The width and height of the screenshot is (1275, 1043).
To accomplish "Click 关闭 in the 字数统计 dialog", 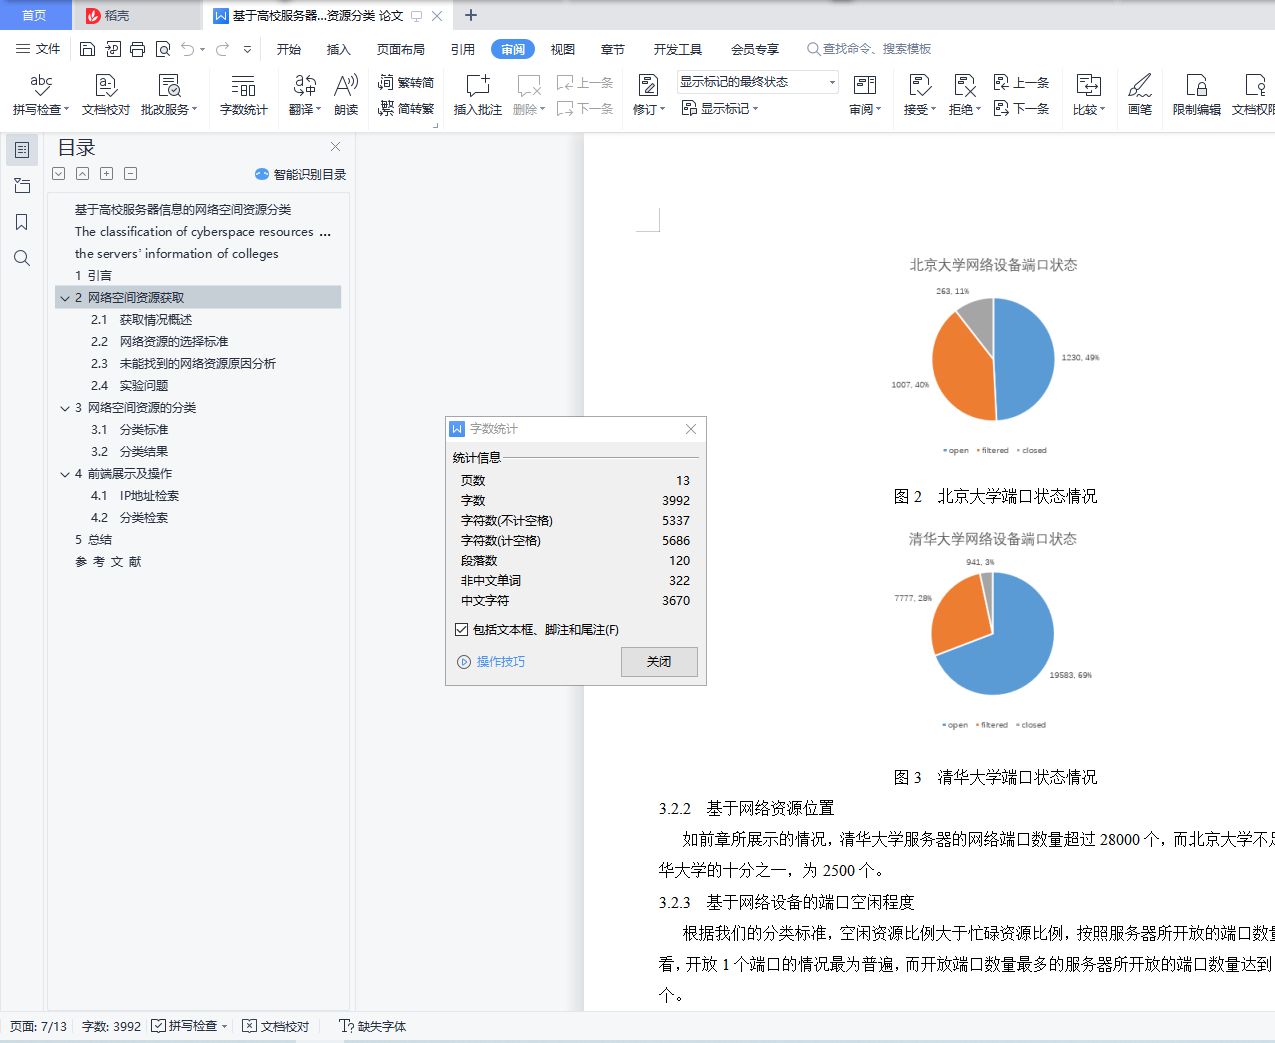I will coord(659,662).
